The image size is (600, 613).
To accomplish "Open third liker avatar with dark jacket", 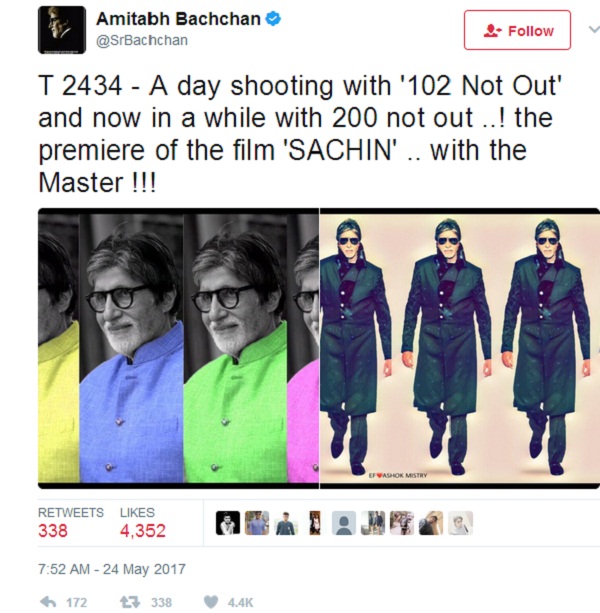I will 286,523.
